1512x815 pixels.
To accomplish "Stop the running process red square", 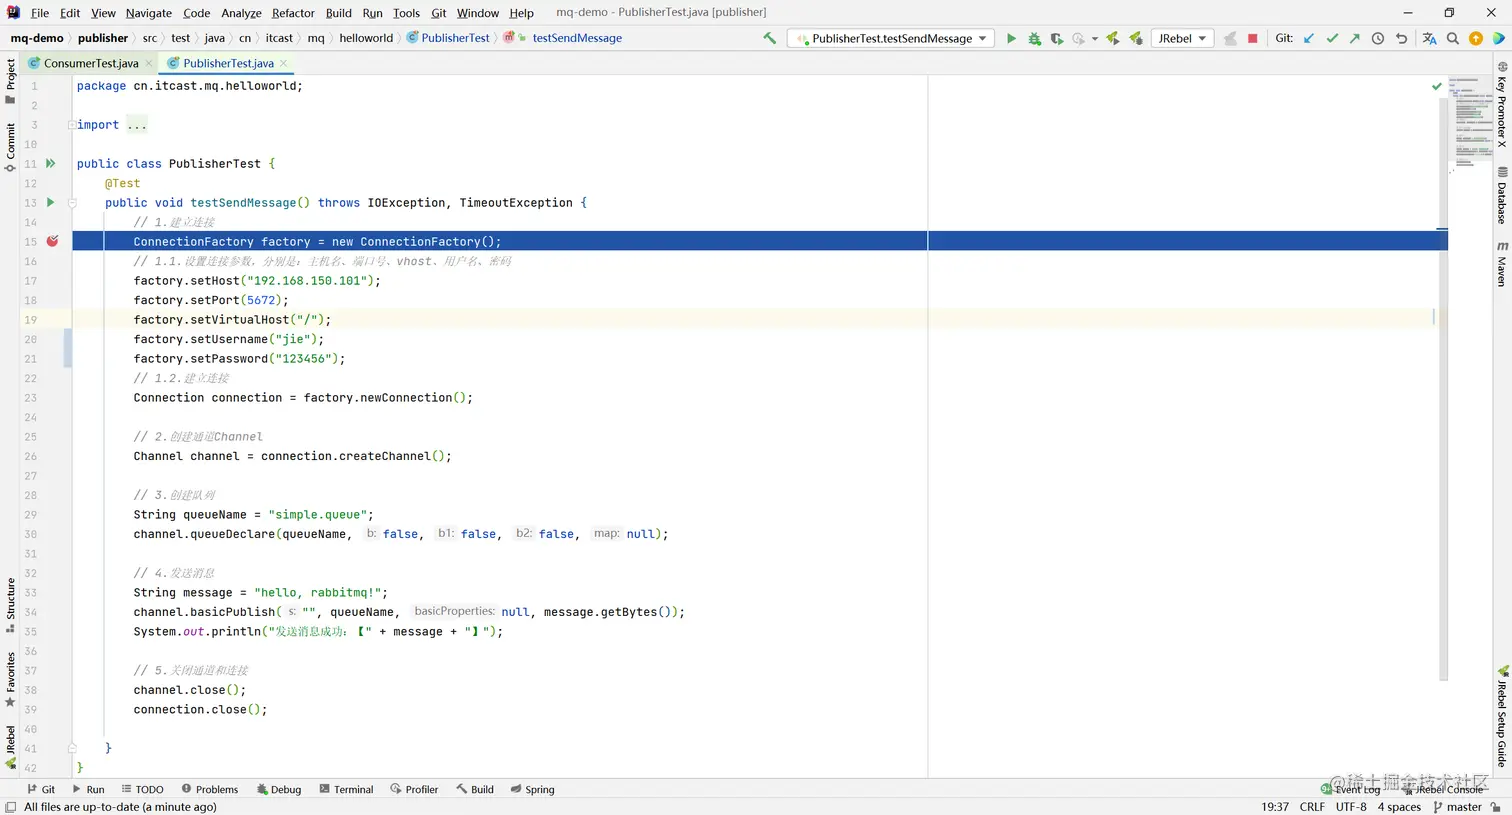I will (x=1252, y=38).
